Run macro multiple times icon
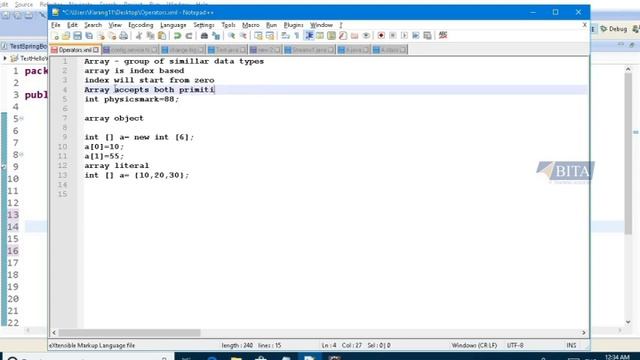Viewport: 640px width, 360px height. tap(416, 36)
